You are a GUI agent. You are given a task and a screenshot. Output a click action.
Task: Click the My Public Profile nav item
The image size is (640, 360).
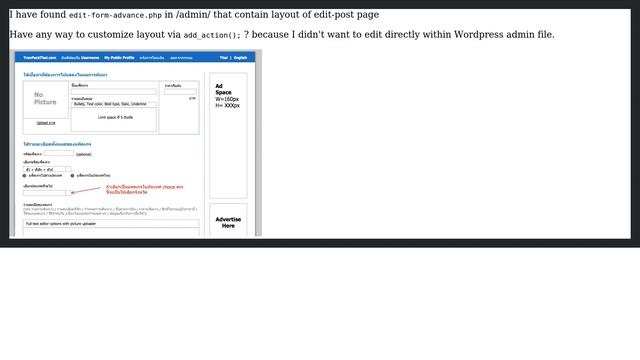[119, 58]
